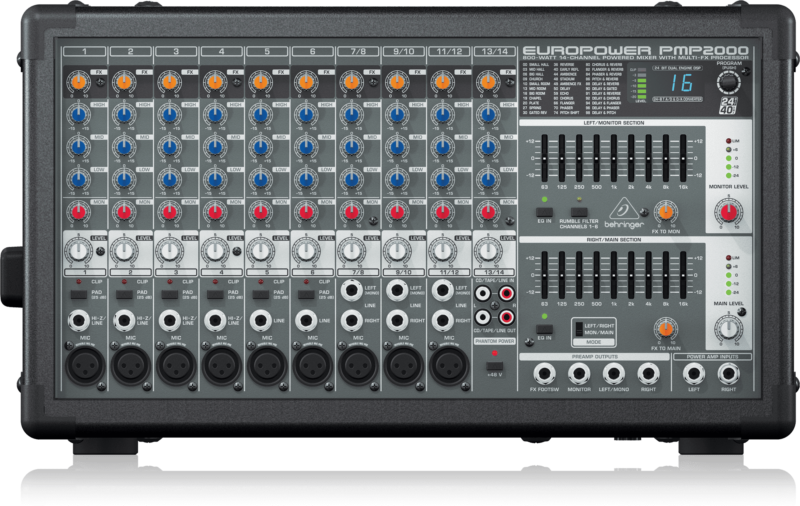Click the RIGHT/MAIN SECTION header
Screen dimensions: 800x506
pyautogui.click(x=613, y=240)
